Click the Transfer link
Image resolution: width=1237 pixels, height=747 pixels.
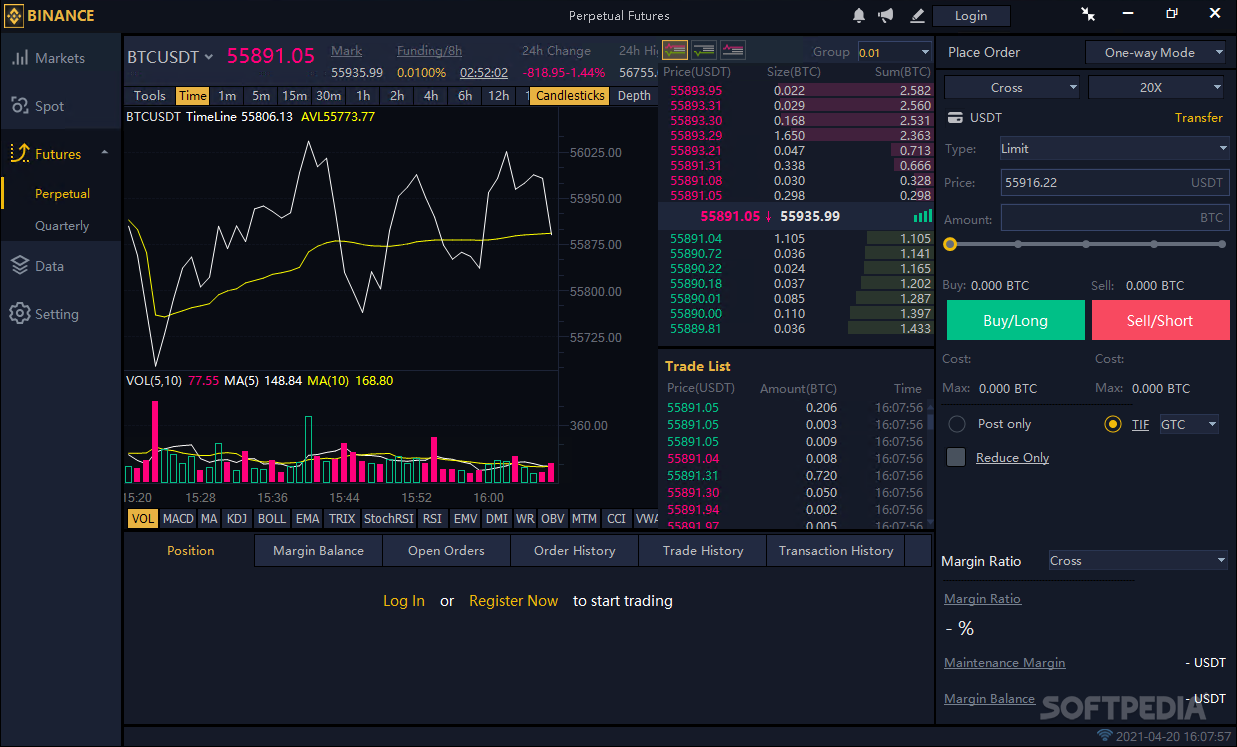pos(1198,118)
